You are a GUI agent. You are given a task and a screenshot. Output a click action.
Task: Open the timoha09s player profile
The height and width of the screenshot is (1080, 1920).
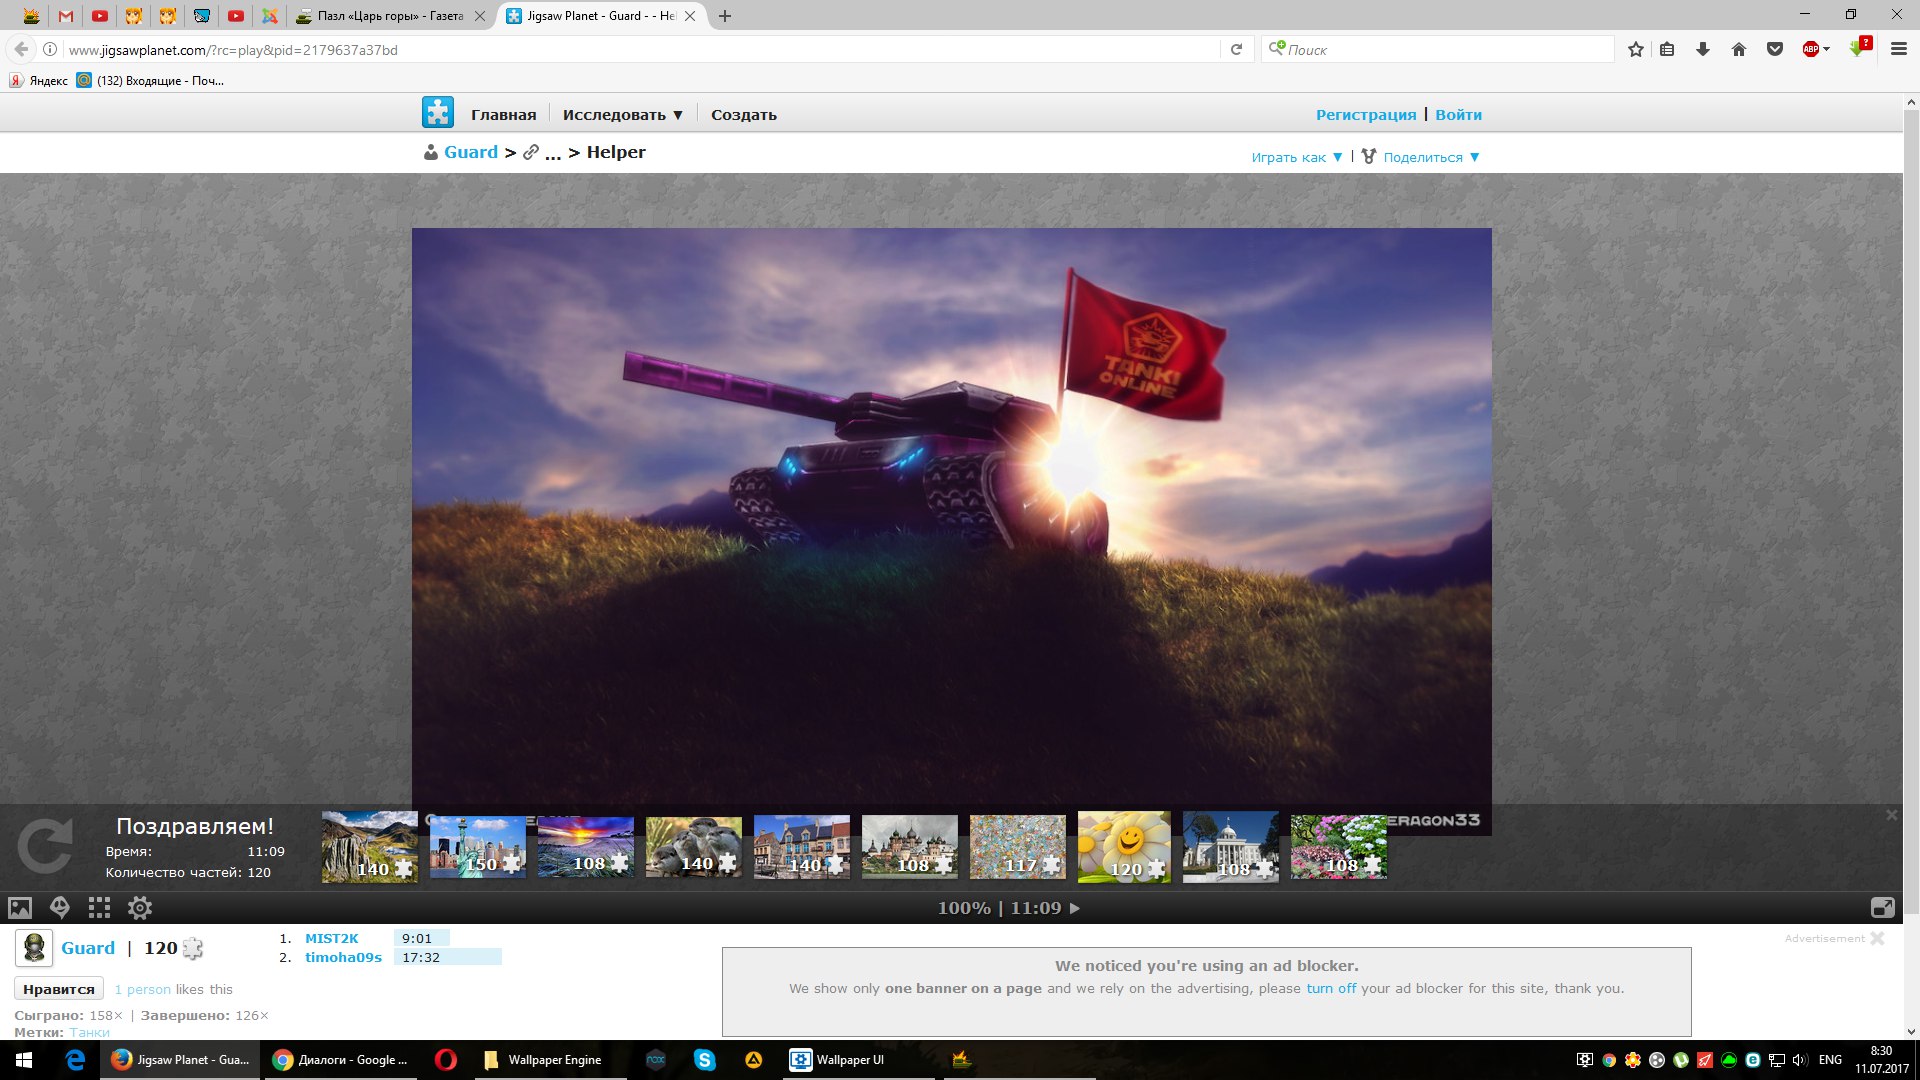343,957
